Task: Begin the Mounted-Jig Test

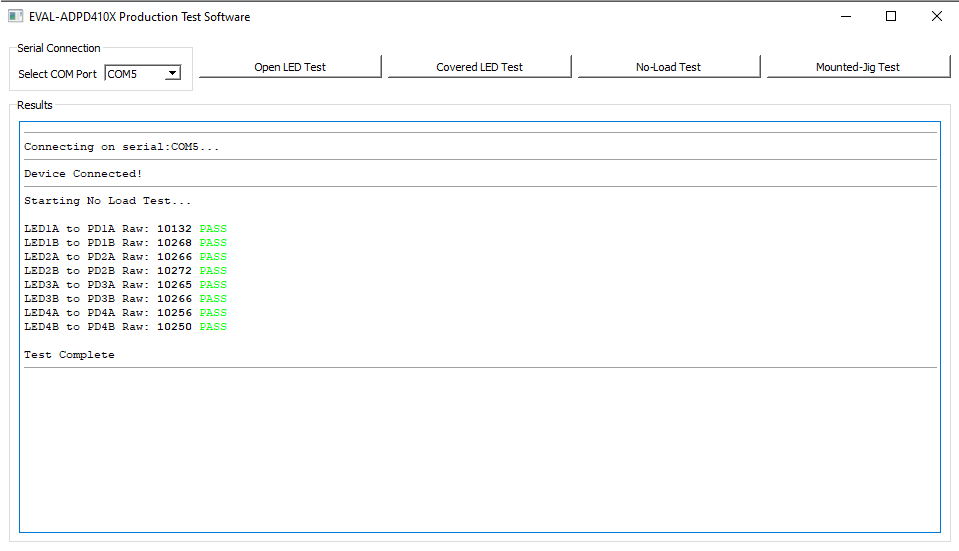Action: click(857, 67)
